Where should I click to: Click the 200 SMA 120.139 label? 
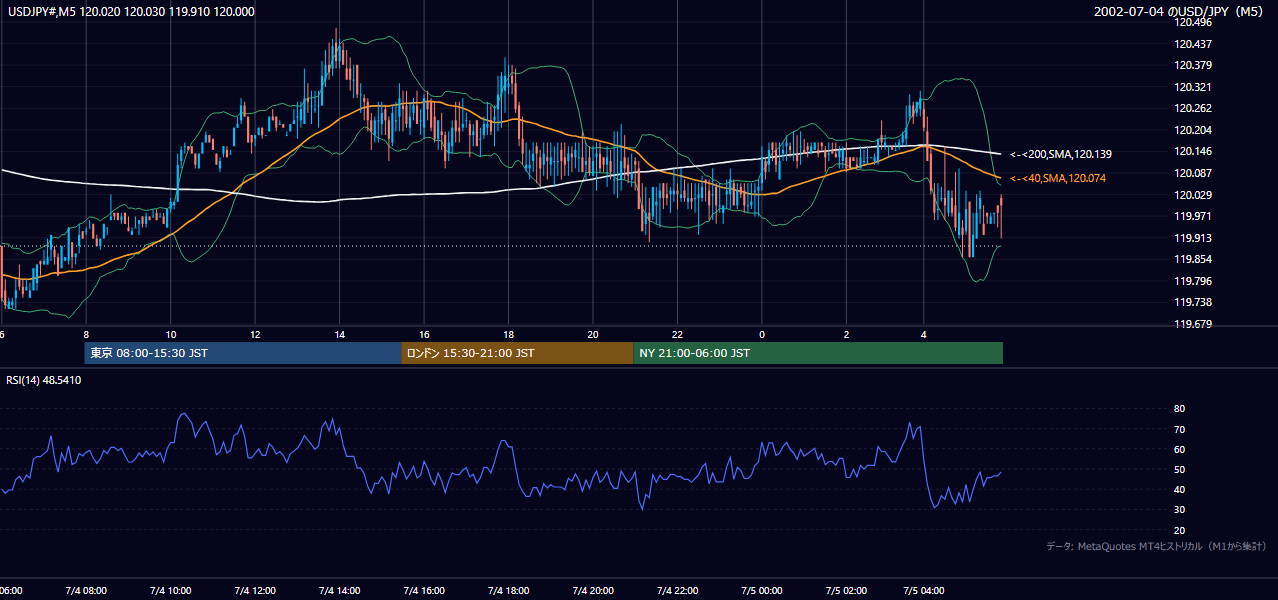[x=1060, y=154]
